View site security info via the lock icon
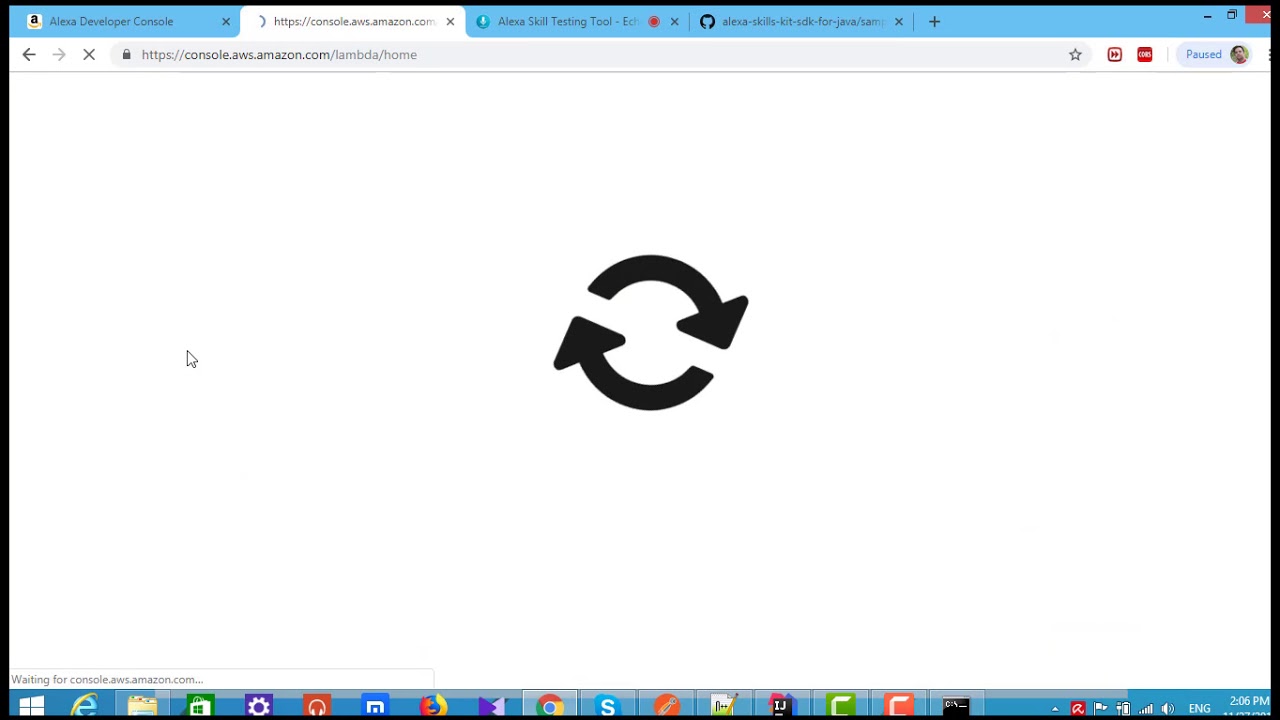 (x=126, y=55)
